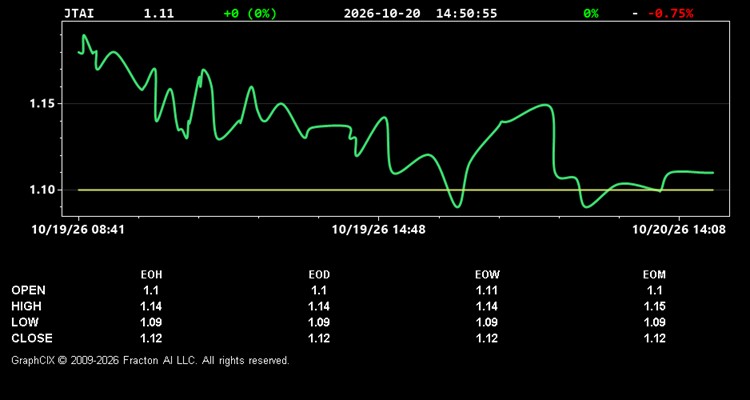Click the HIGH row label

pos(26,306)
